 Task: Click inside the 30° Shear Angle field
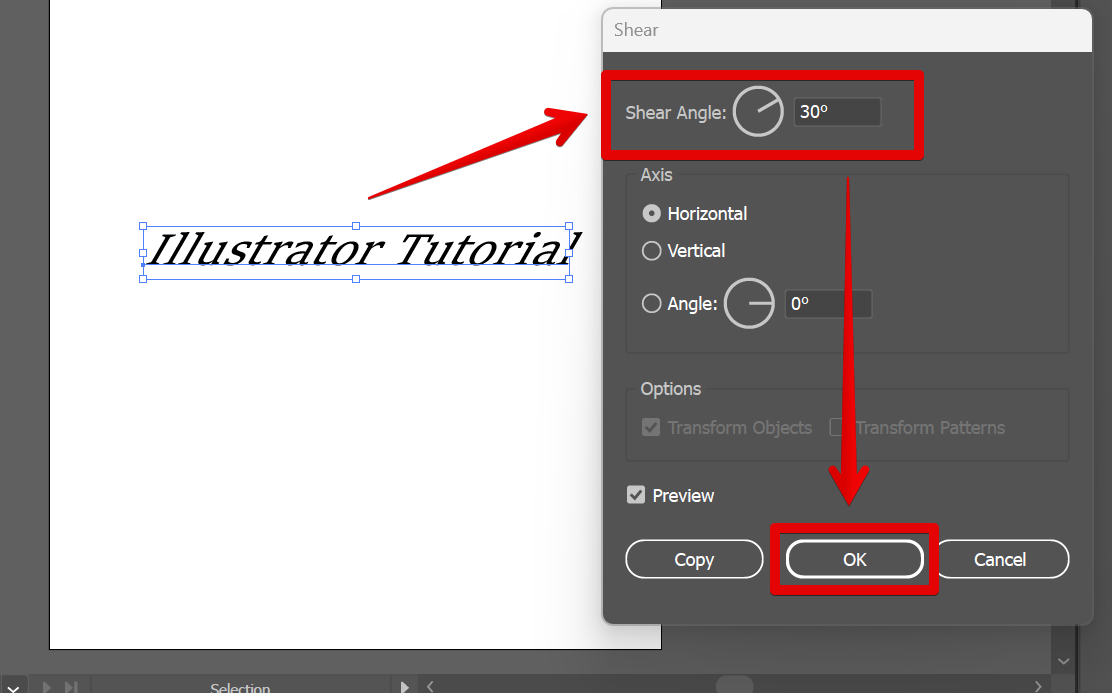click(836, 111)
